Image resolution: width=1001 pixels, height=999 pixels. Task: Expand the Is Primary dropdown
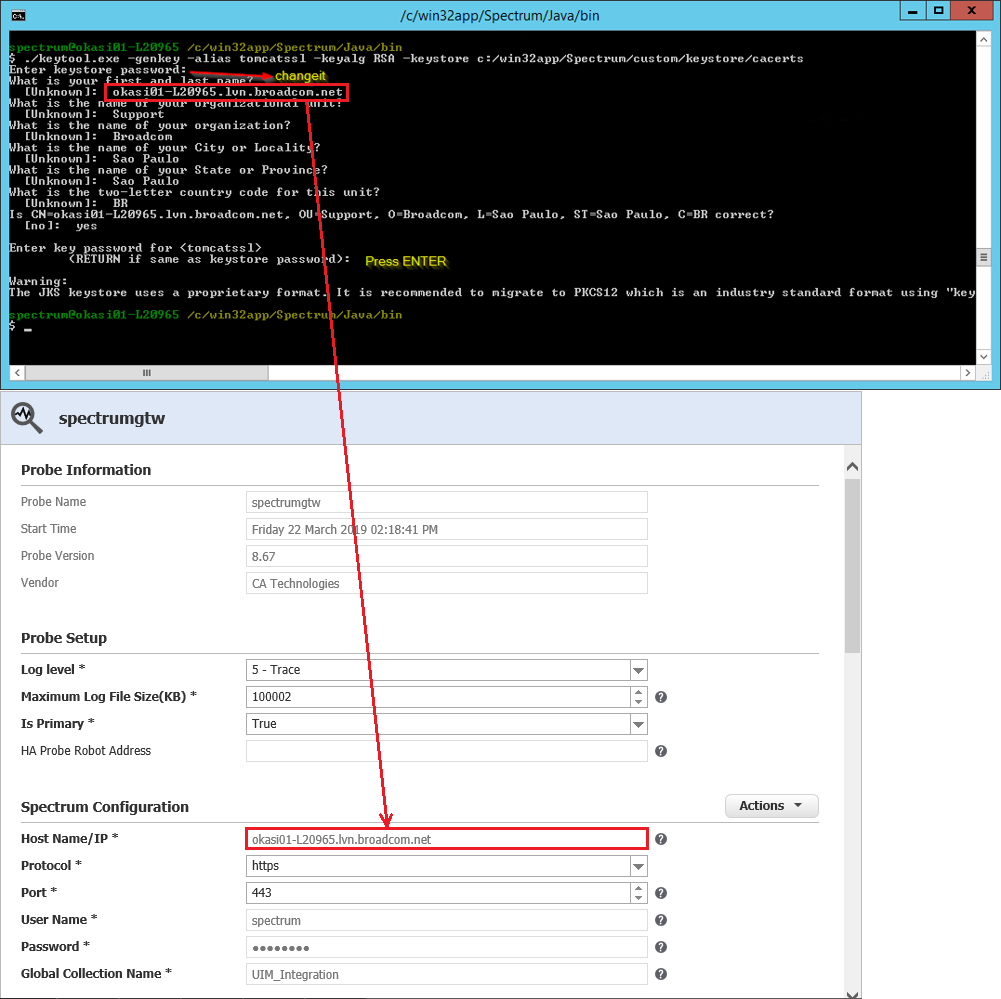click(x=638, y=724)
